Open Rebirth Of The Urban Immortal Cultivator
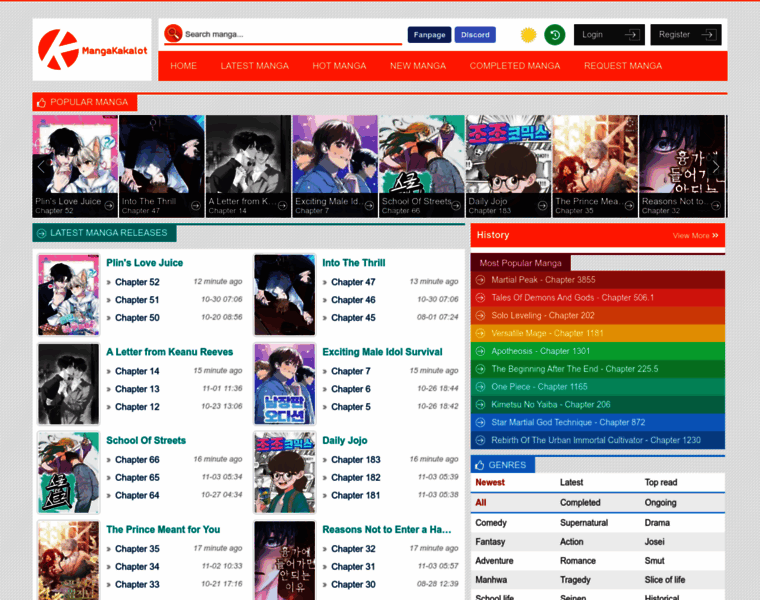The width and height of the screenshot is (760, 600). point(596,441)
